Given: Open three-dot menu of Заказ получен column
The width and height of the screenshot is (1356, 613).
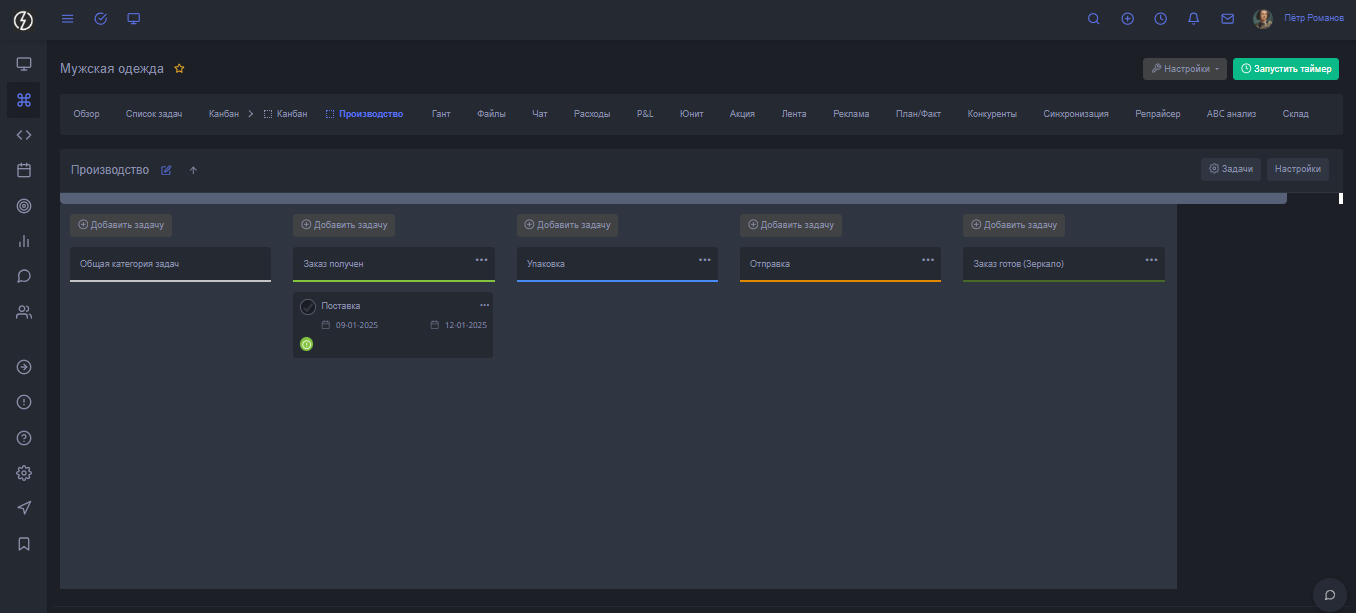Looking at the screenshot, I should pyautogui.click(x=481, y=260).
